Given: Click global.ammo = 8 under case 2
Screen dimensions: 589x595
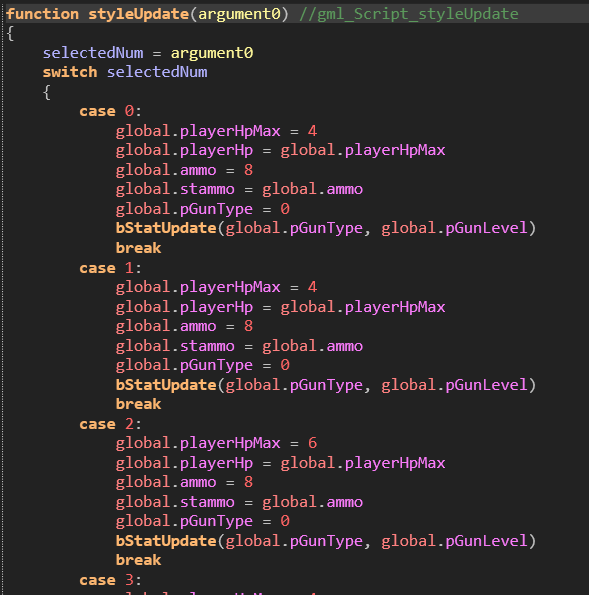Looking at the screenshot, I should tap(184, 482).
